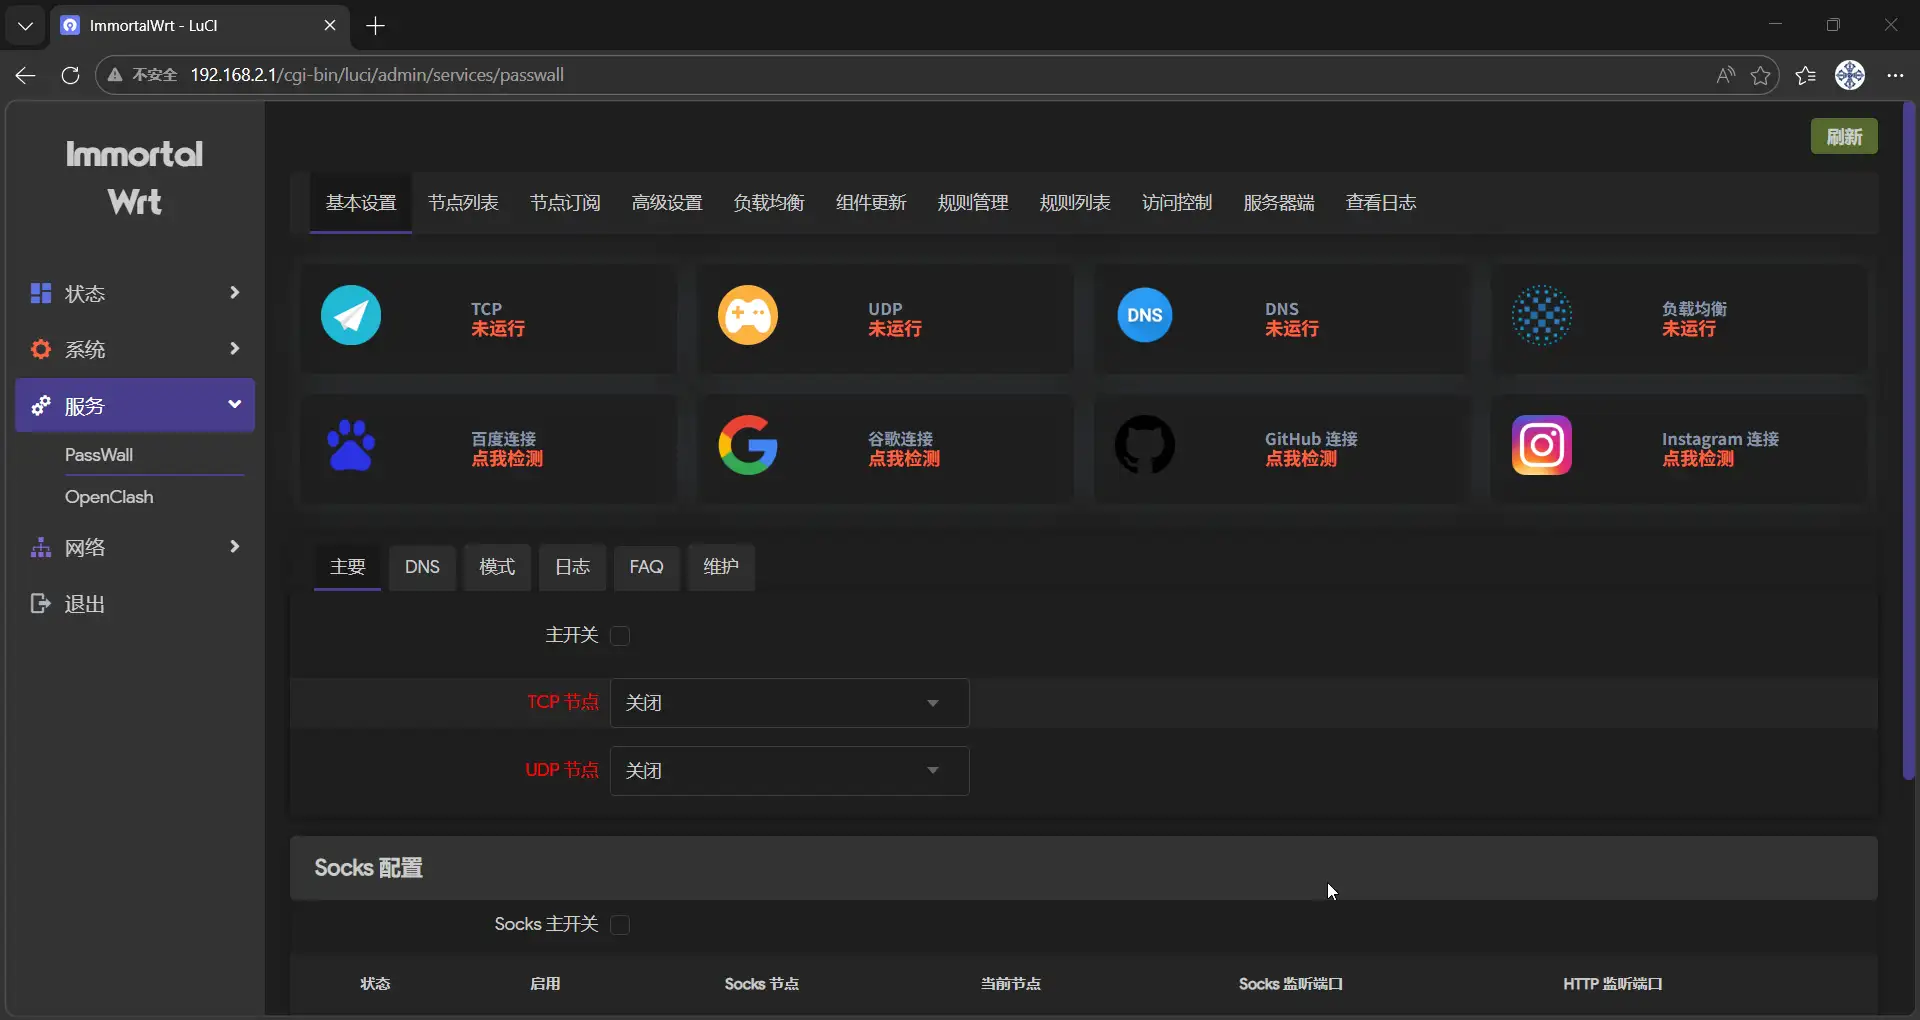Open the UDP 节点 dropdown
This screenshot has height=1020, width=1920.
point(789,771)
